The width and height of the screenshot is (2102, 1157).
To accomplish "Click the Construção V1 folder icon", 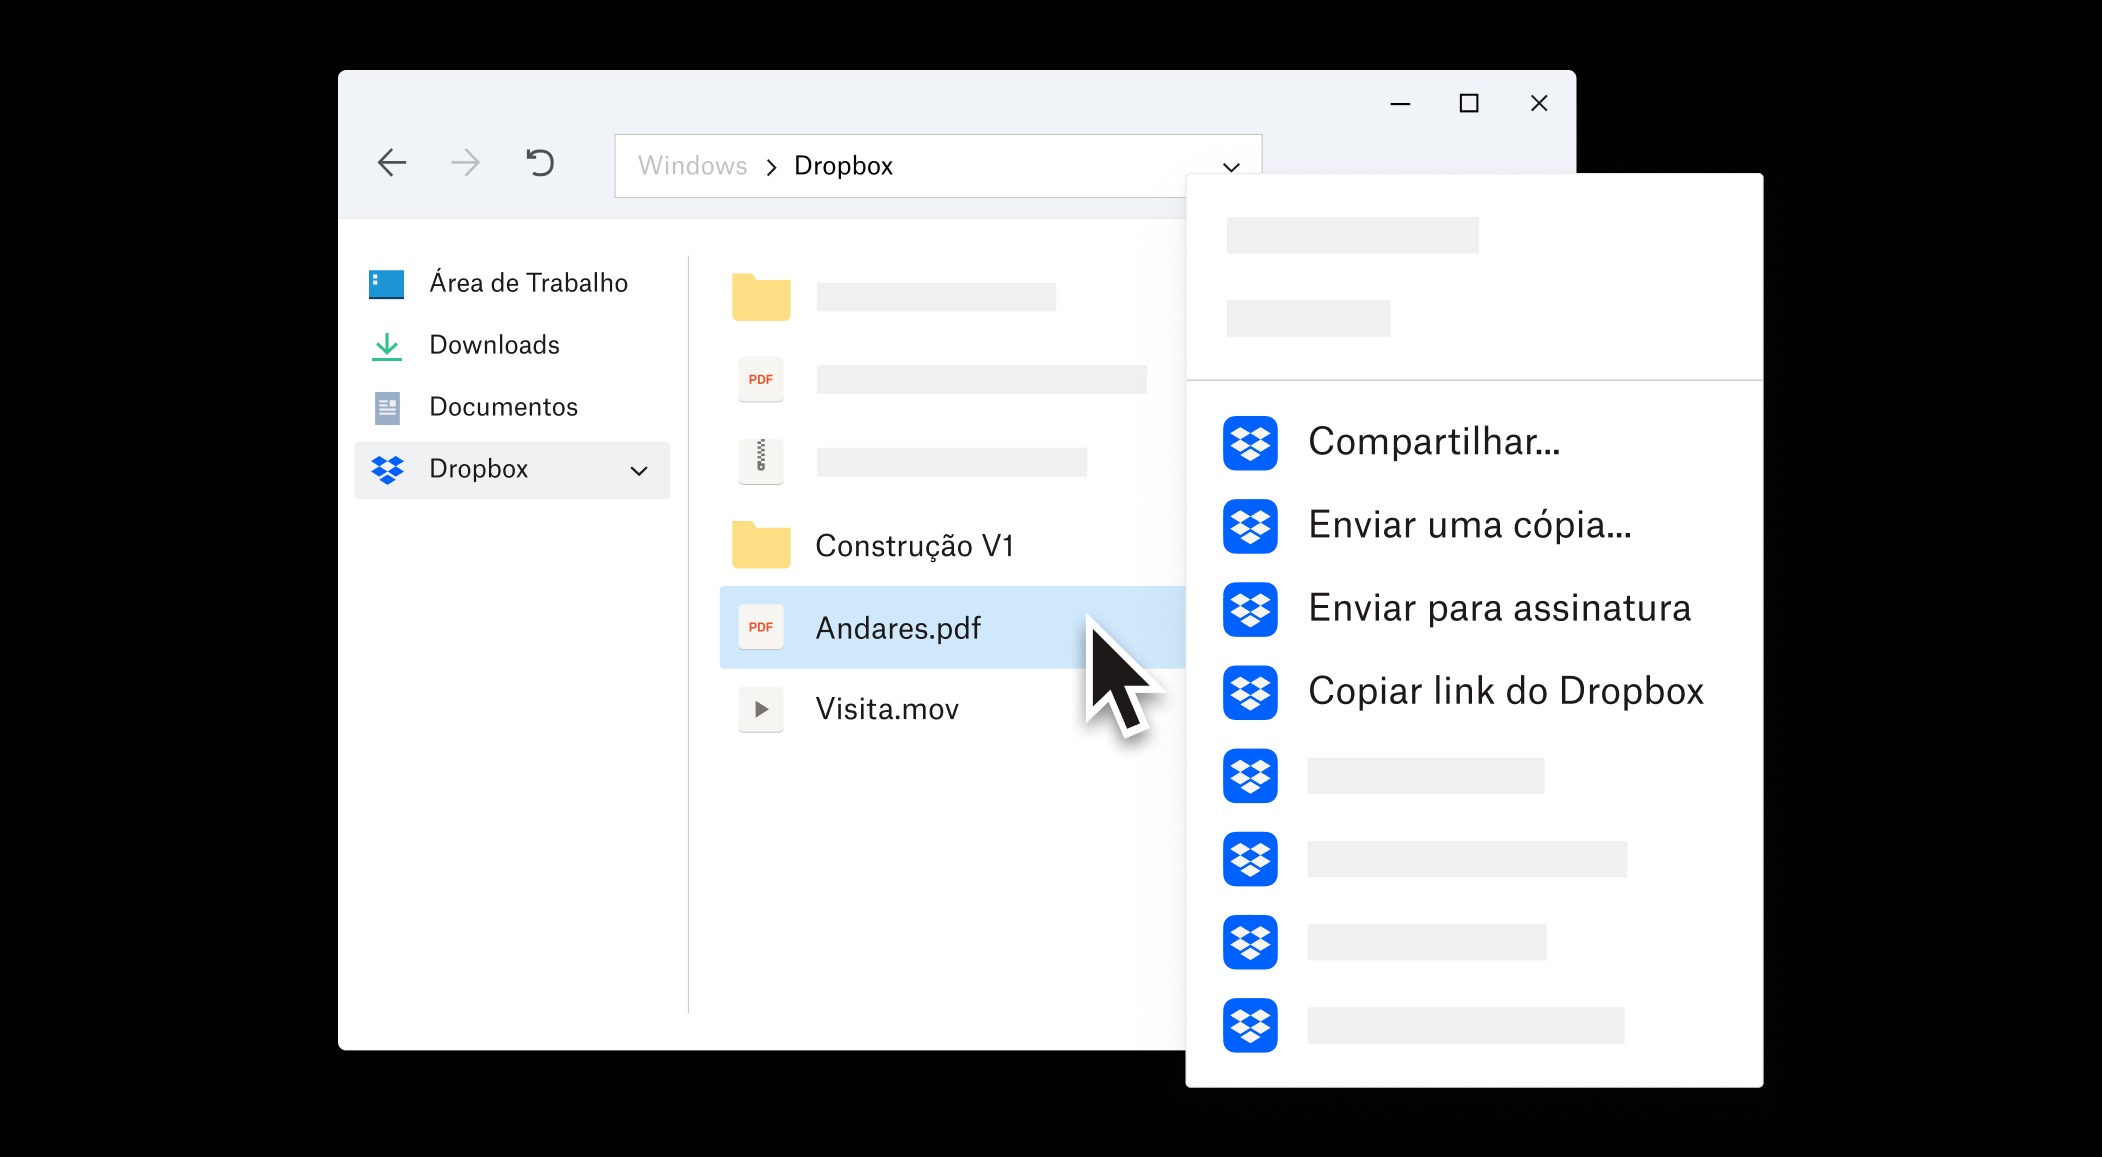I will click(760, 545).
